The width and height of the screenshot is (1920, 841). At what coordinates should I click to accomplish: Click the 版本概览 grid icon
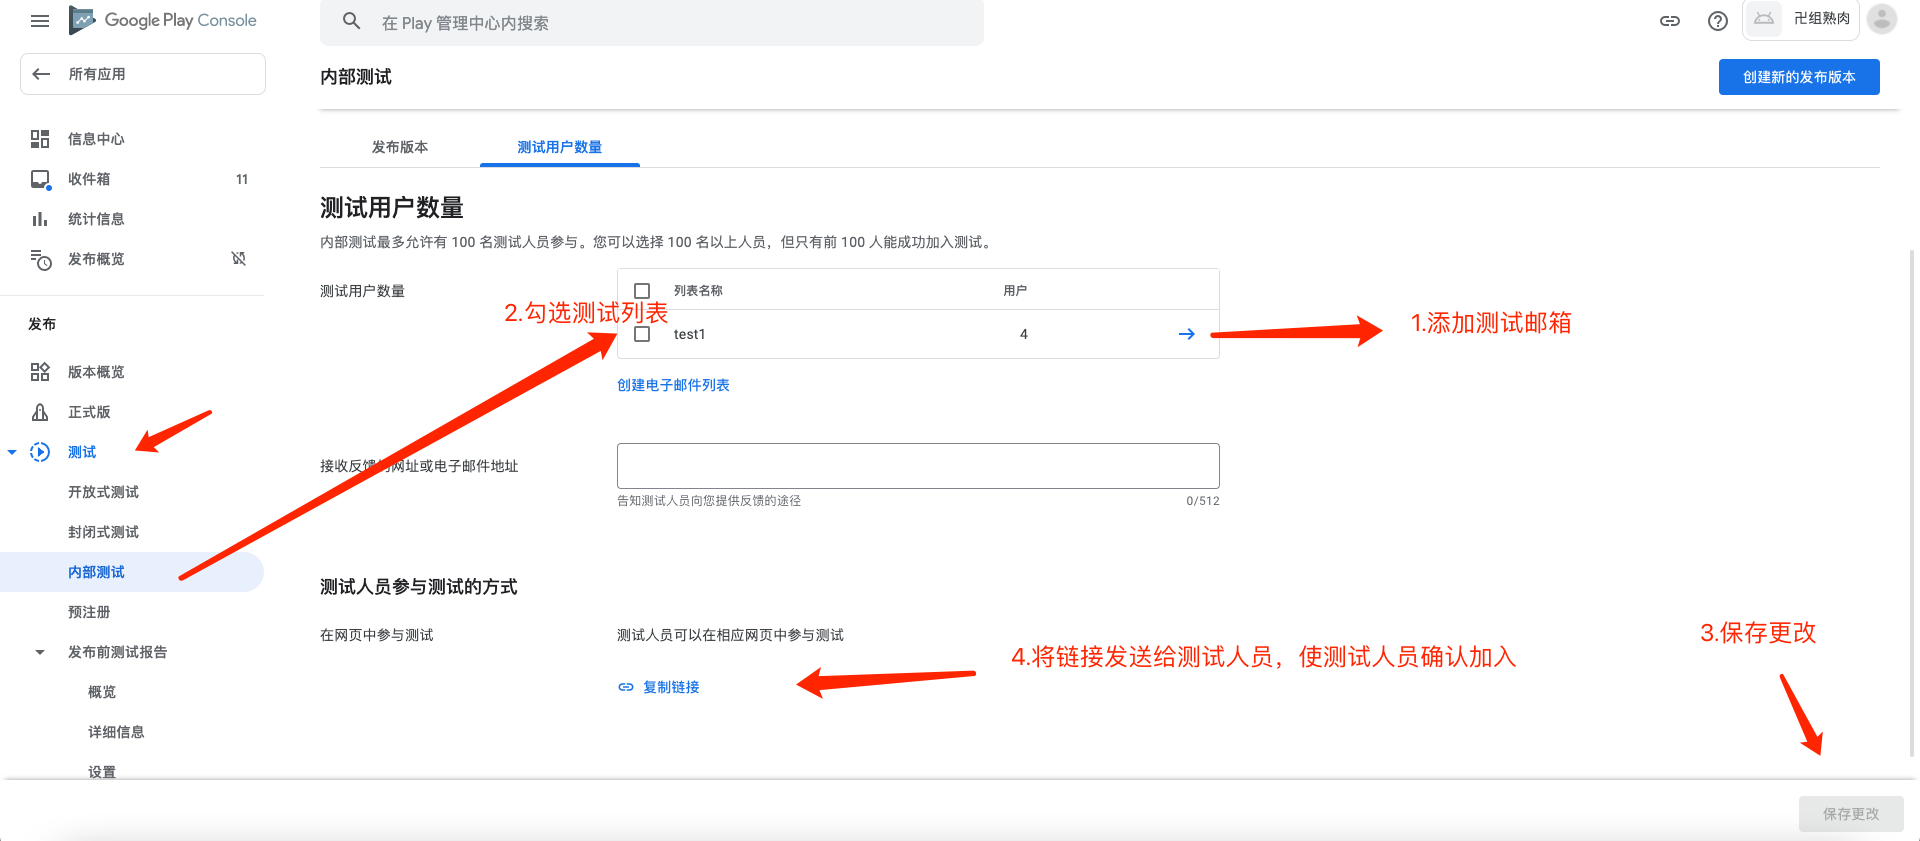(x=40, y=372)
